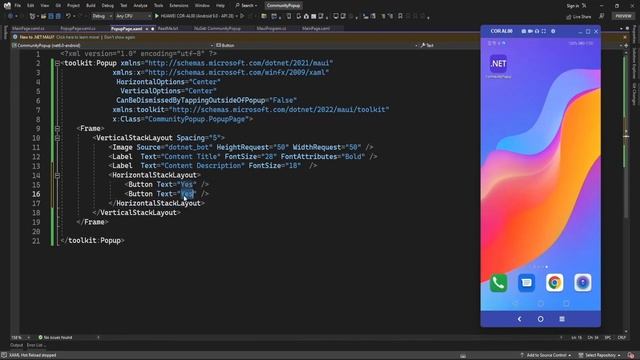Switch to the MauiProgram.cs tab
Viewport: 640px width, 360px height.
click(x=271, y=29)
